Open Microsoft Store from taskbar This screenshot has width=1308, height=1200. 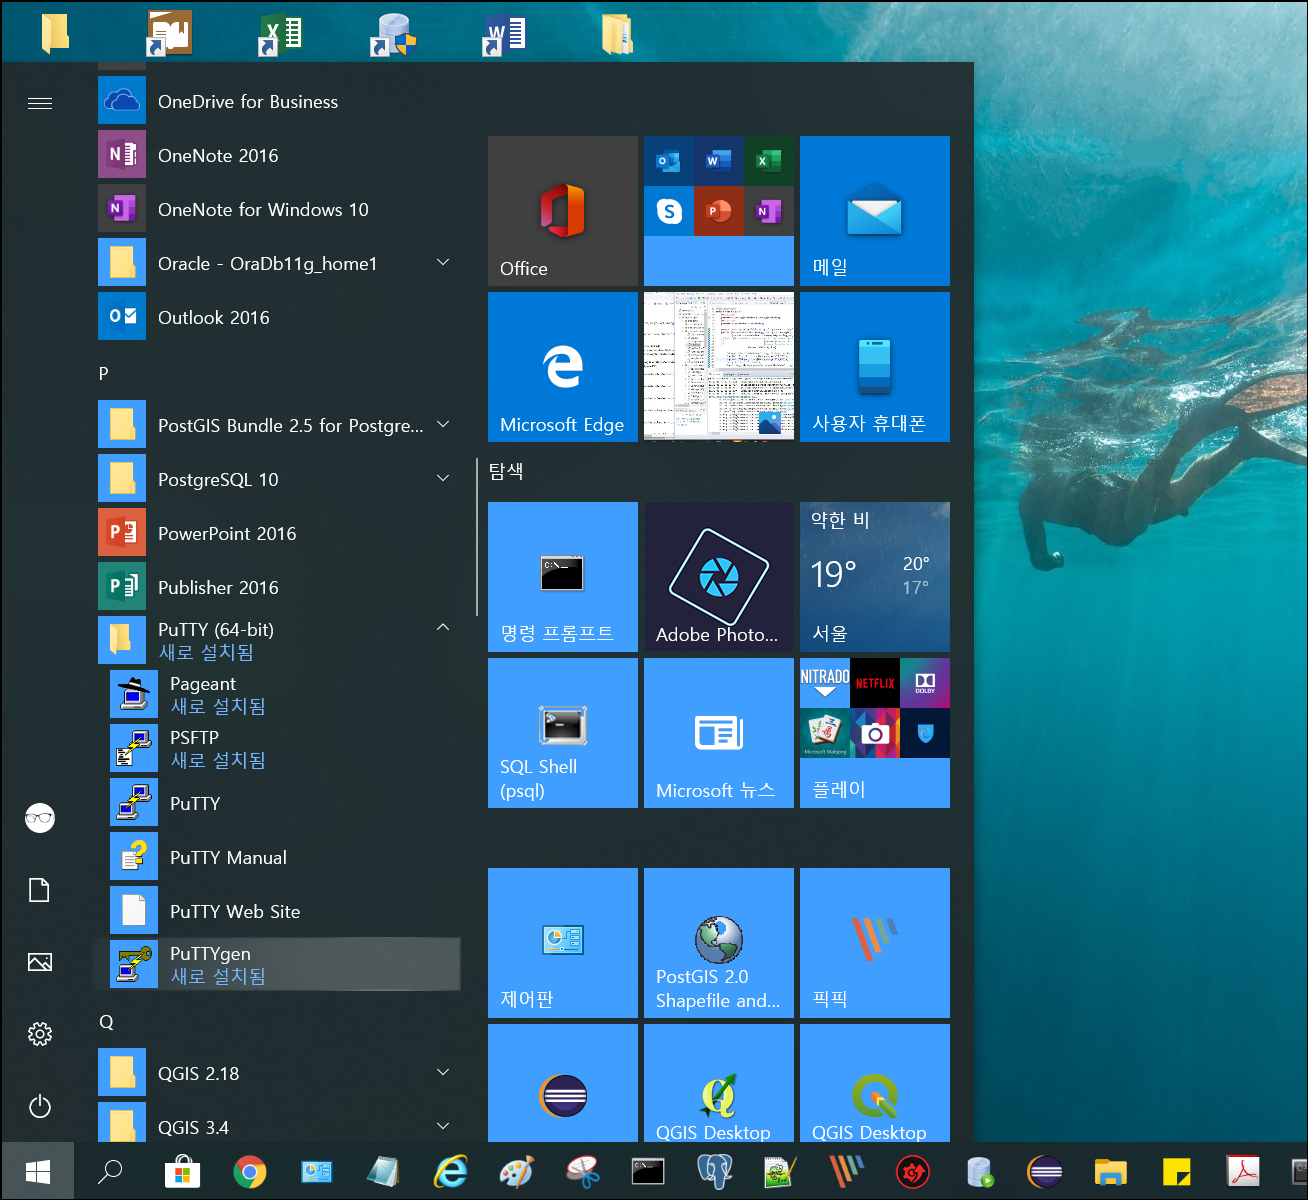(x=182, y=1171)
